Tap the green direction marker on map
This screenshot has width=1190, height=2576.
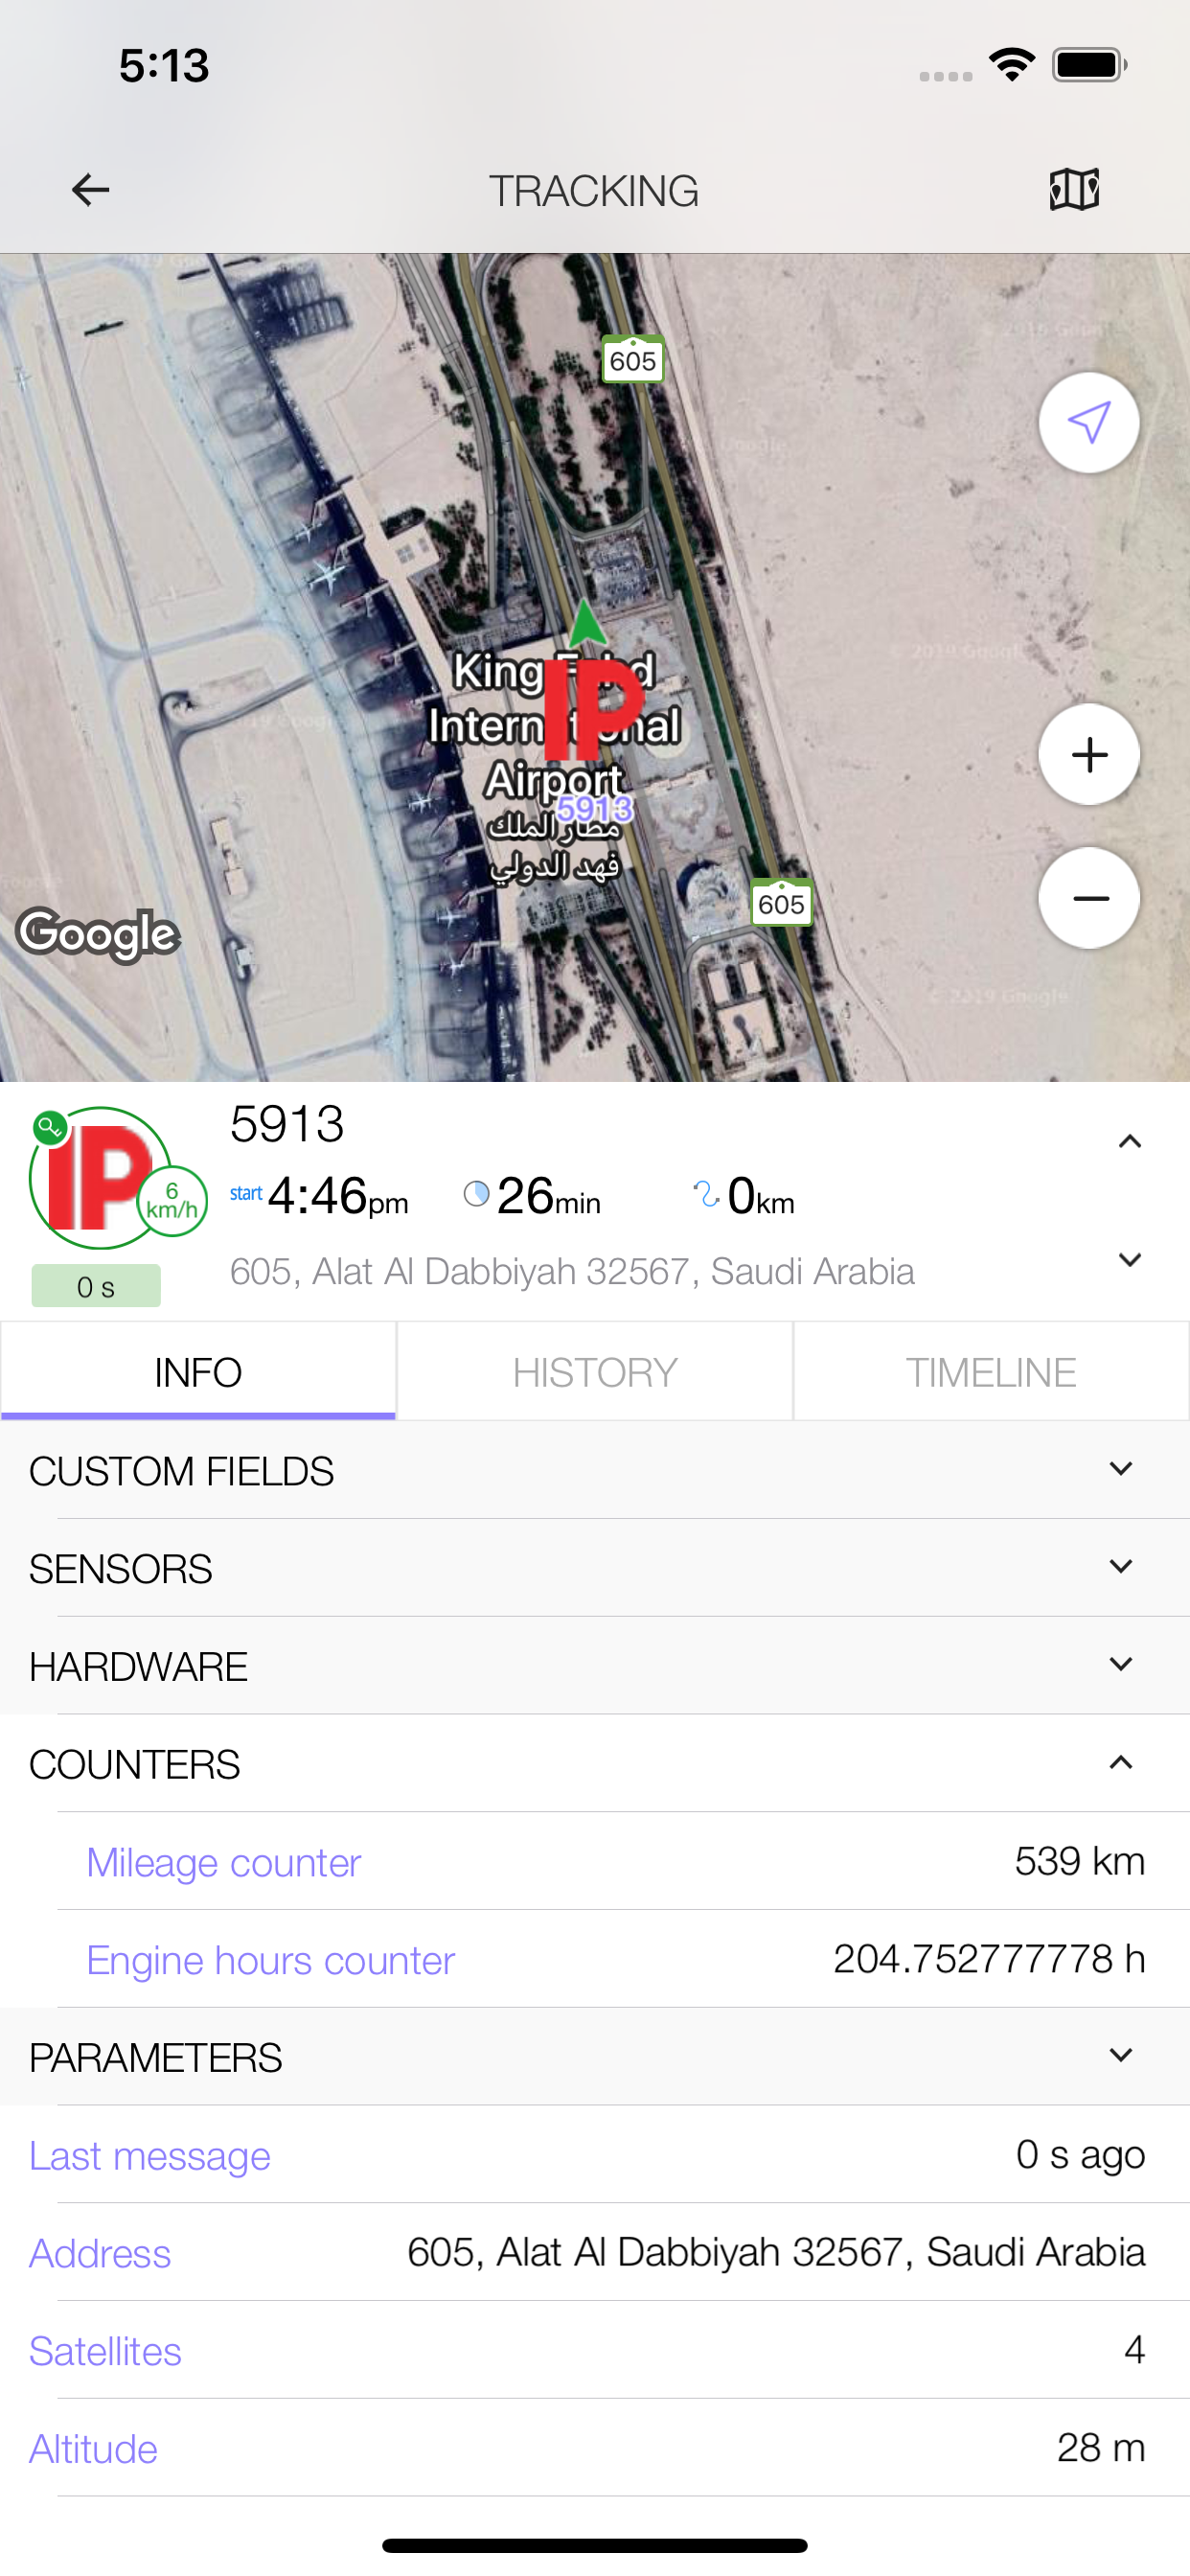coord(587,622)
